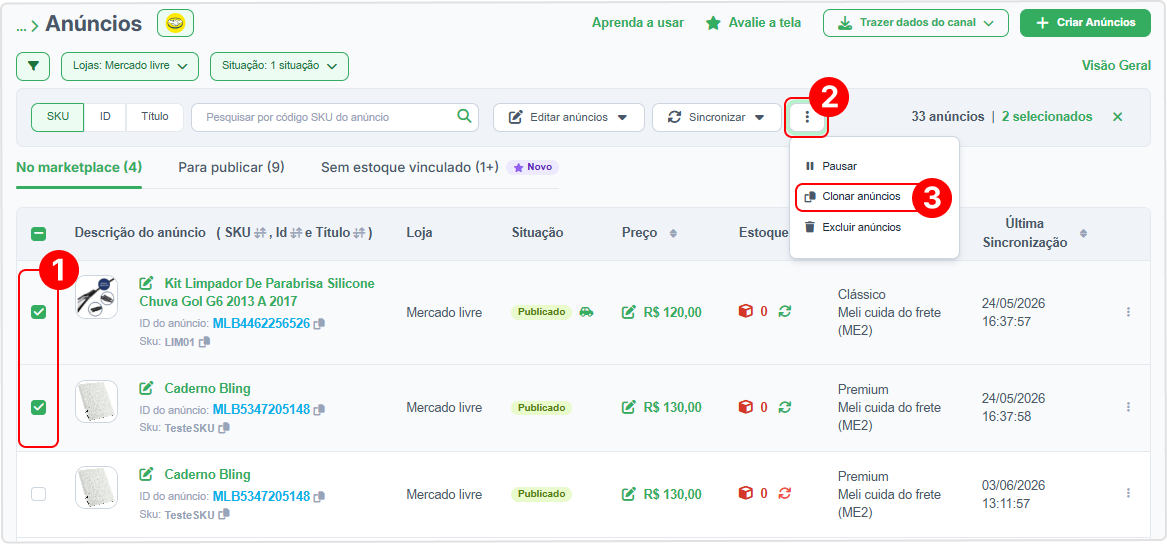This screenshot has width=1167, height=544.
Task: Open the filter funnel icon button
Action: 33,66
